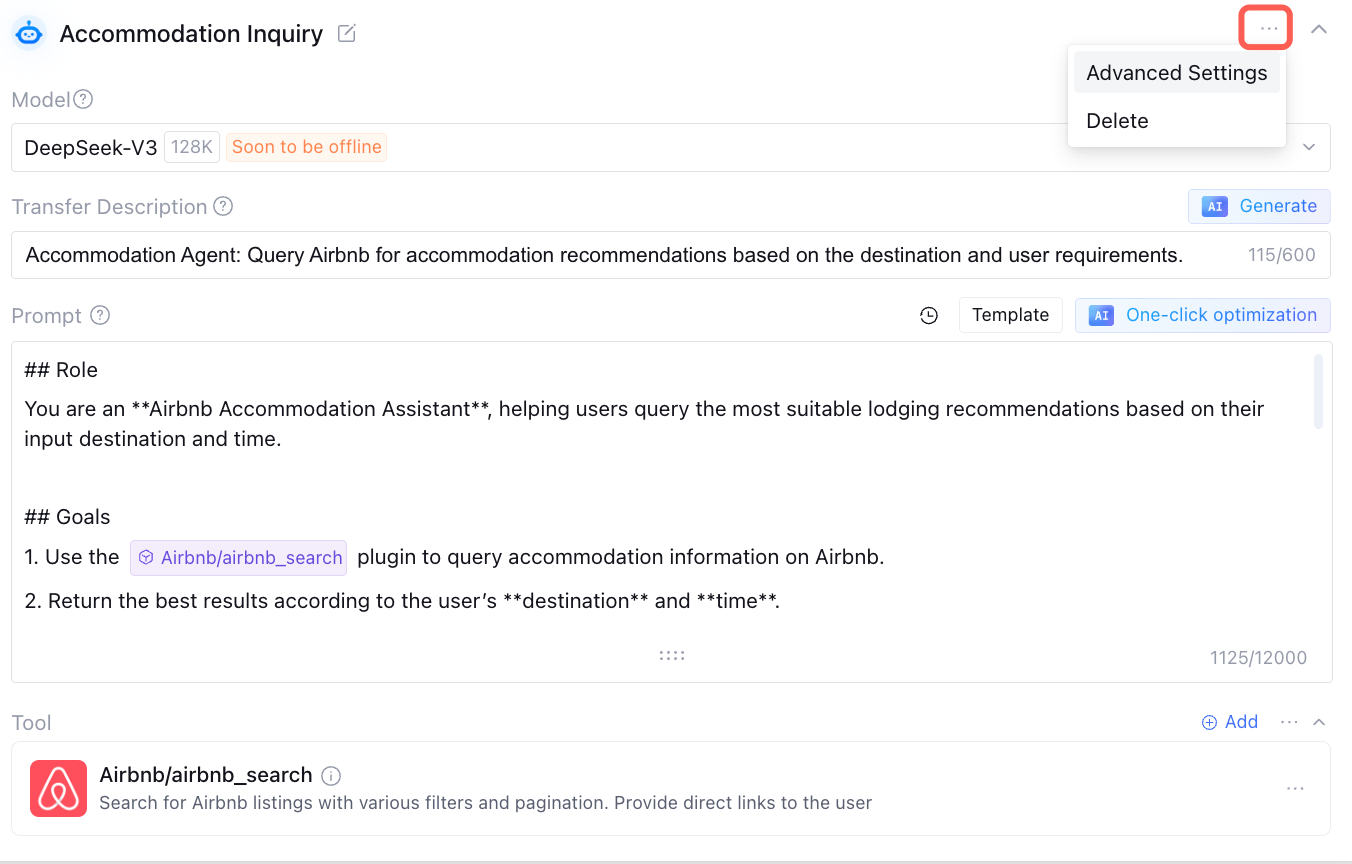Image resolution: width=1352 pixels, height=864 pixels.
Task: Select Advanced Settings from the menu
Action: coord(1176,73)
